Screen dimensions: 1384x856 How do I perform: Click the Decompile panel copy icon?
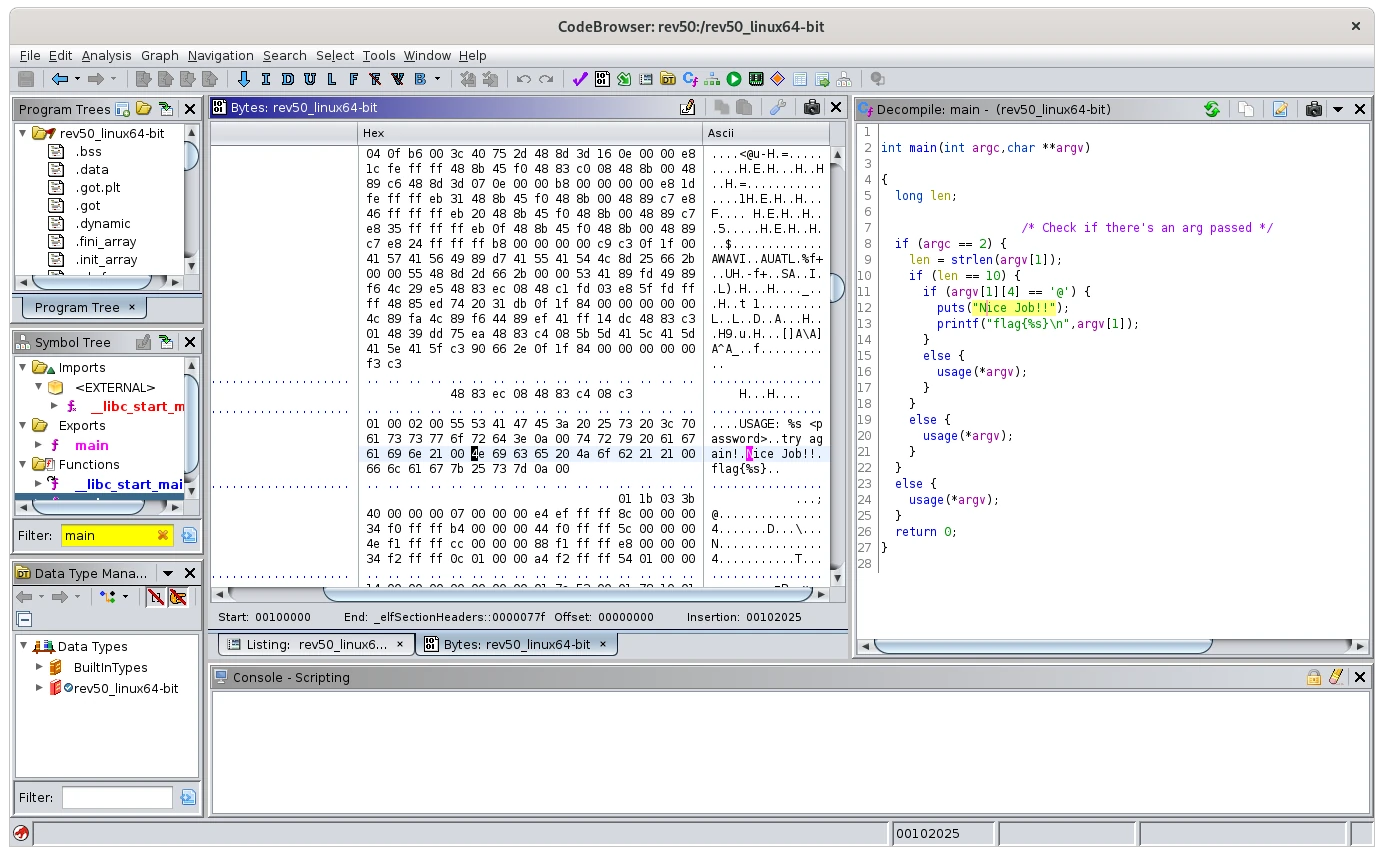1245,109
